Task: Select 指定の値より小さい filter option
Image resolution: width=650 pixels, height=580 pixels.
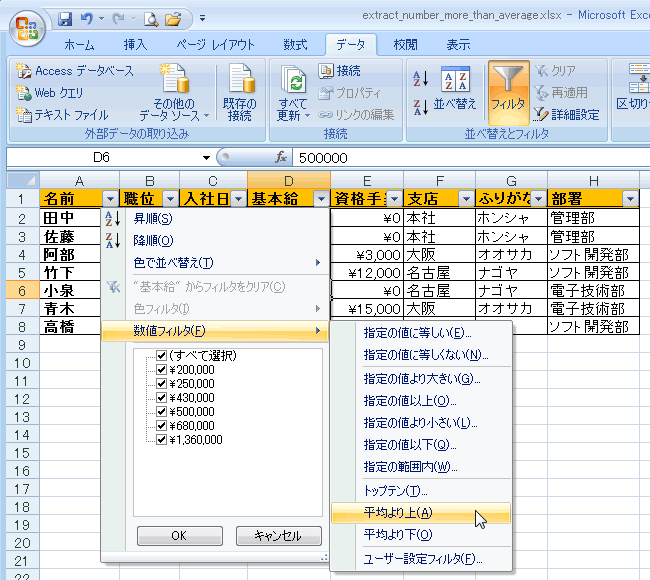Action: coord(421,423)
